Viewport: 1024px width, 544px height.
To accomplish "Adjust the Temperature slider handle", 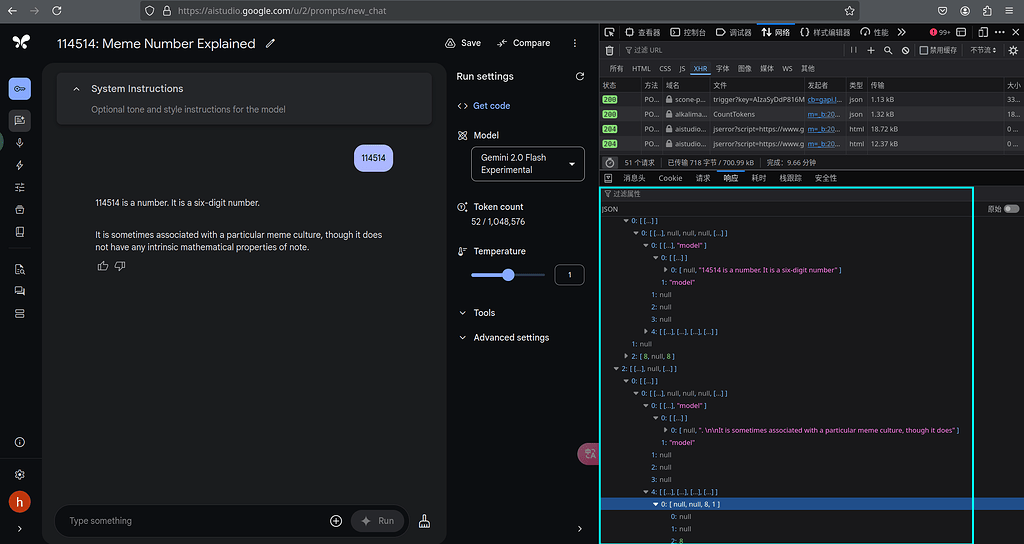I will coord(508,275).
